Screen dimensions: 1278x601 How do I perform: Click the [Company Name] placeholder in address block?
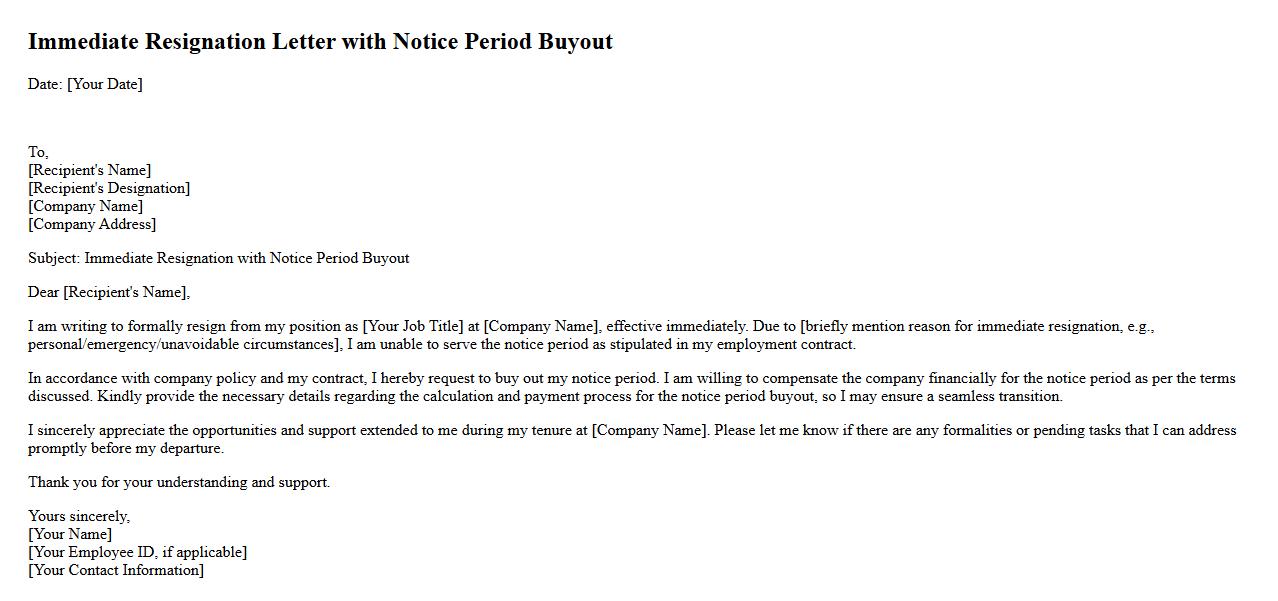coord(86,206)
